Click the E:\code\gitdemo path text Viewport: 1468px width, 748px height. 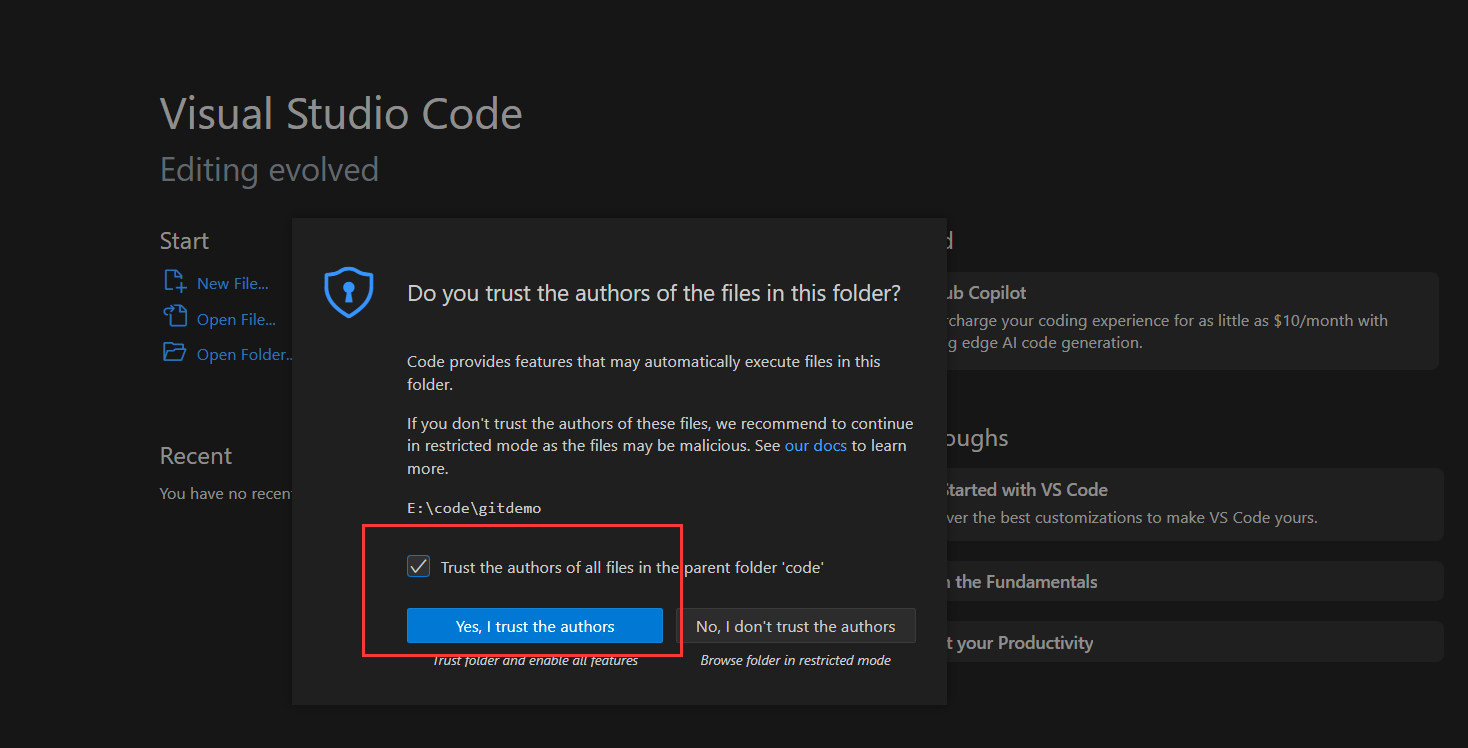coord(474,508)
